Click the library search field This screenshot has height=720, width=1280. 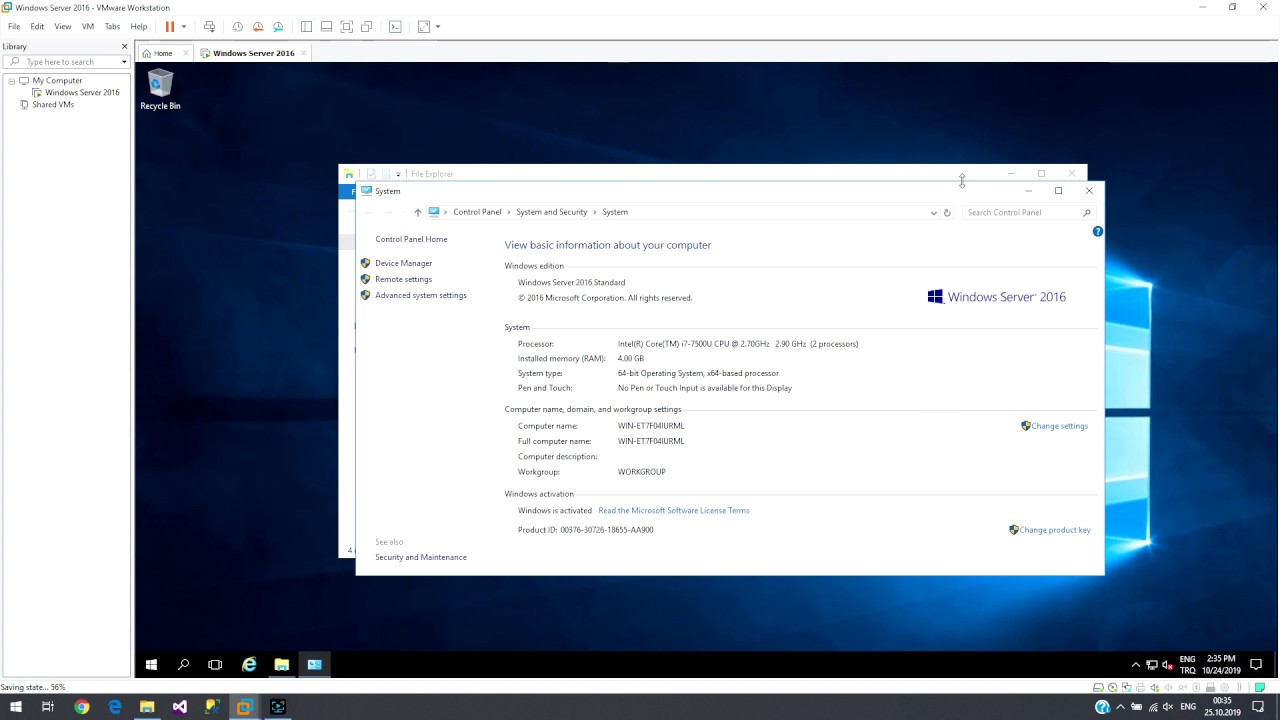pyautogui.click(x=67, y=62)
